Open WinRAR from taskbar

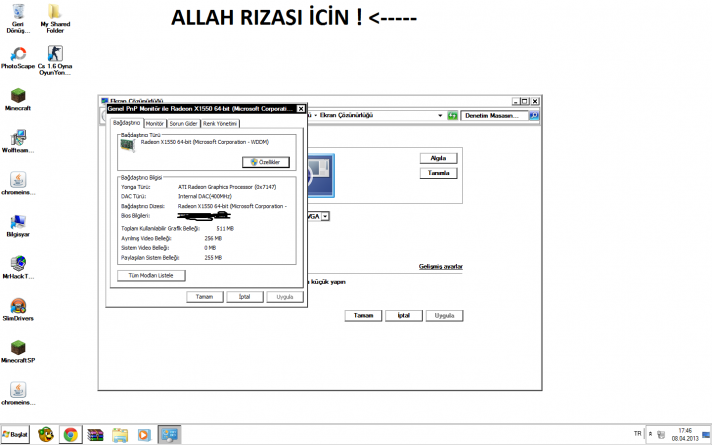(95, 435)
